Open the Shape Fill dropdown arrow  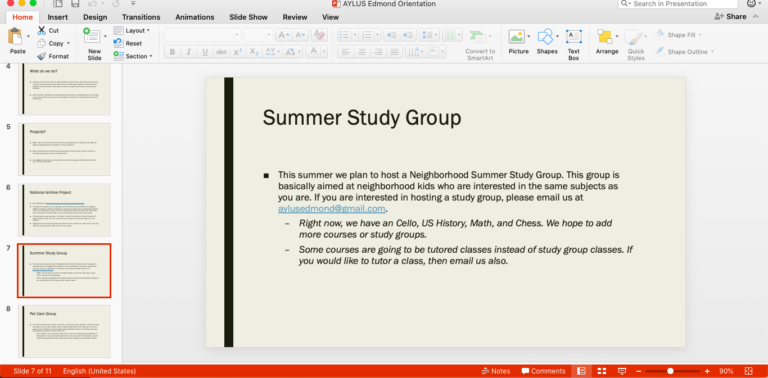(700, 35)
